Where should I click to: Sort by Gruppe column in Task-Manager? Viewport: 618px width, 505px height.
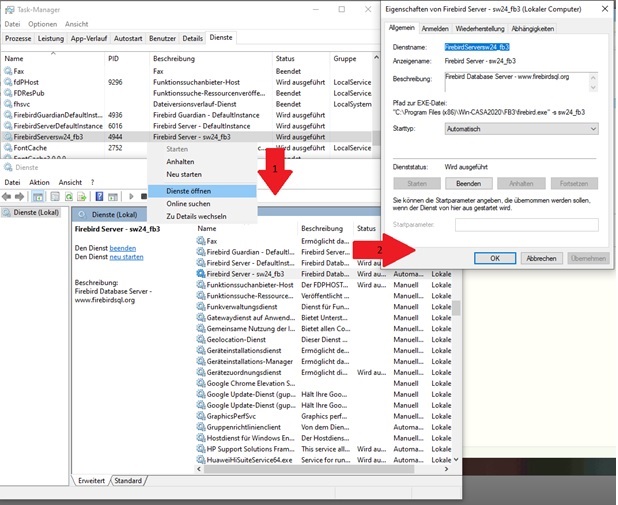pos(344,58)
